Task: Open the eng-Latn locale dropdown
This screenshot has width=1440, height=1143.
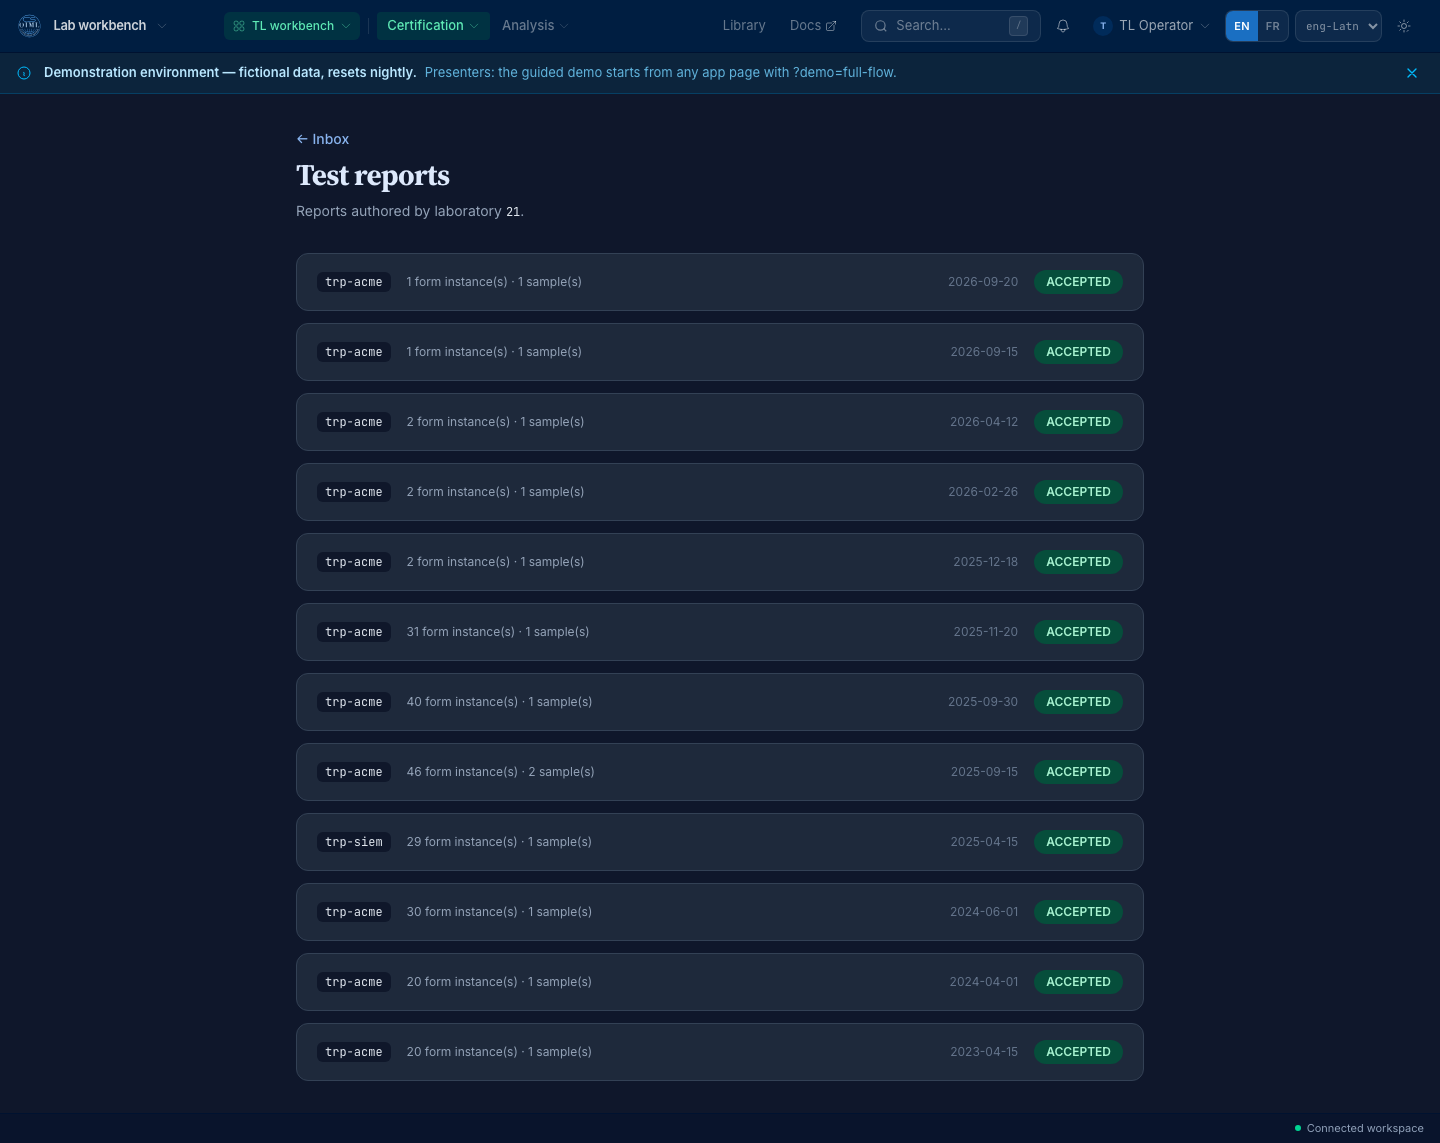Action: (1338, 26)
